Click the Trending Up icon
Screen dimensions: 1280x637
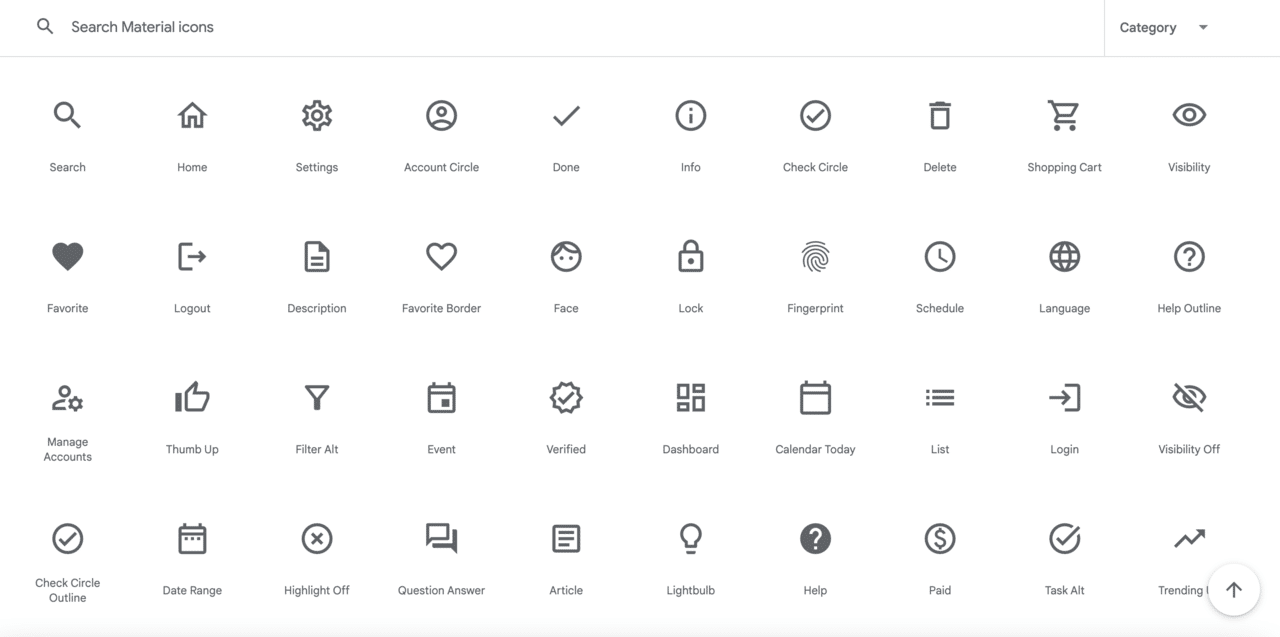[1188, 538]
